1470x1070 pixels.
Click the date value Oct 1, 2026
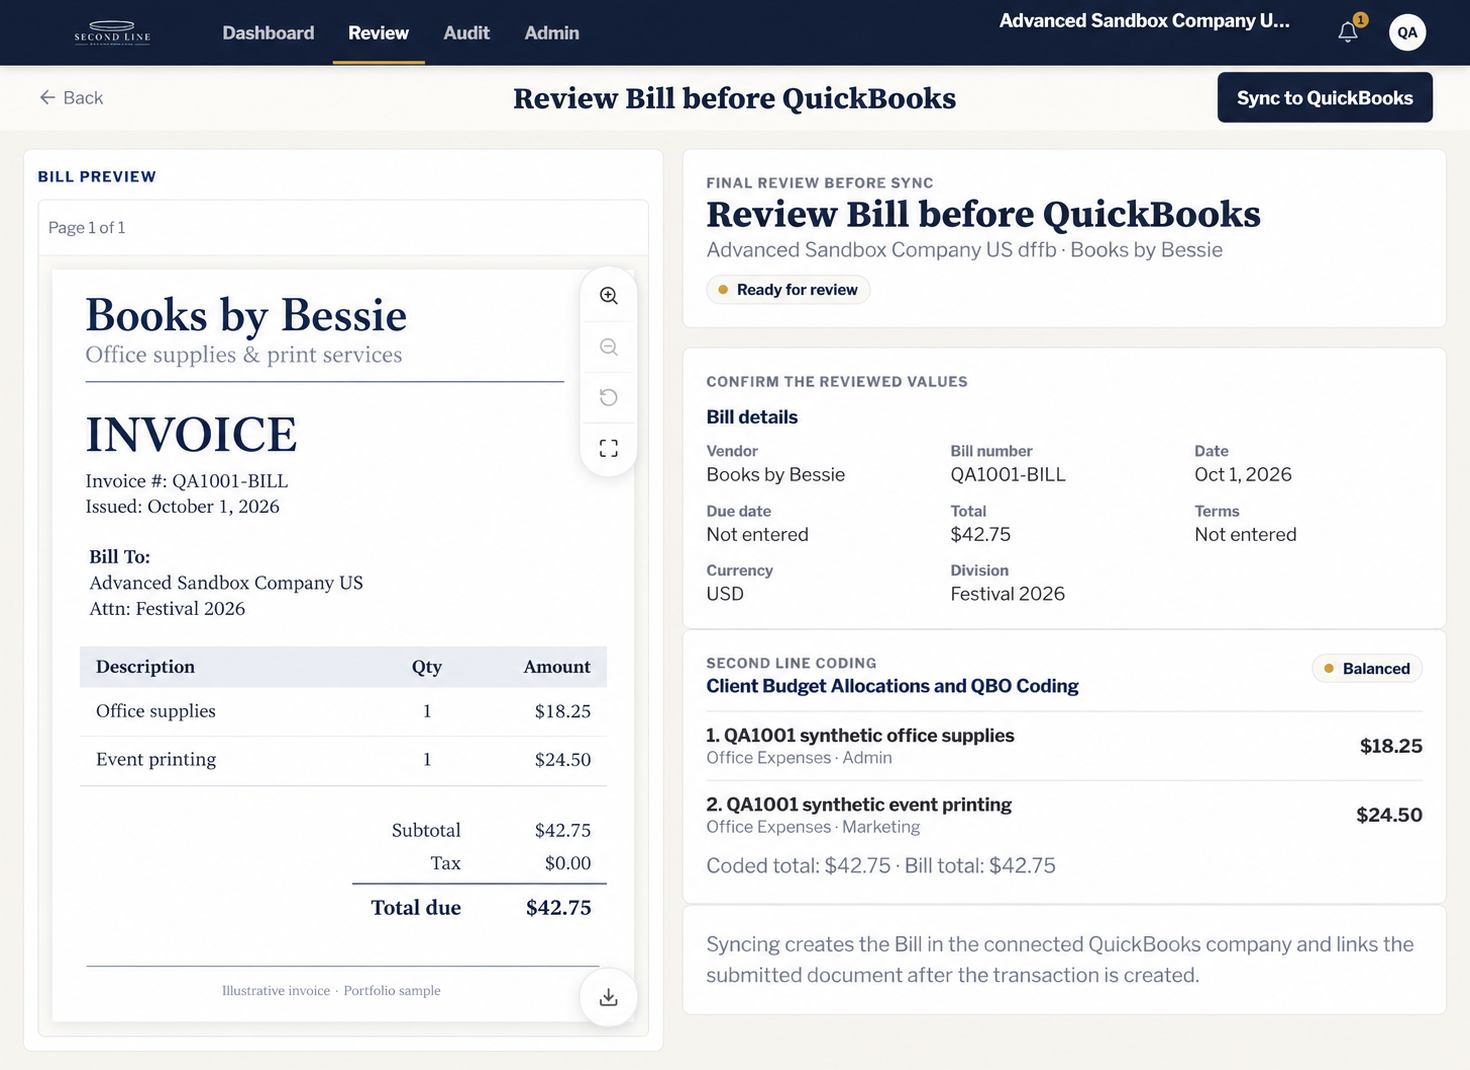pyautogui.click(x=1243, y=475)
